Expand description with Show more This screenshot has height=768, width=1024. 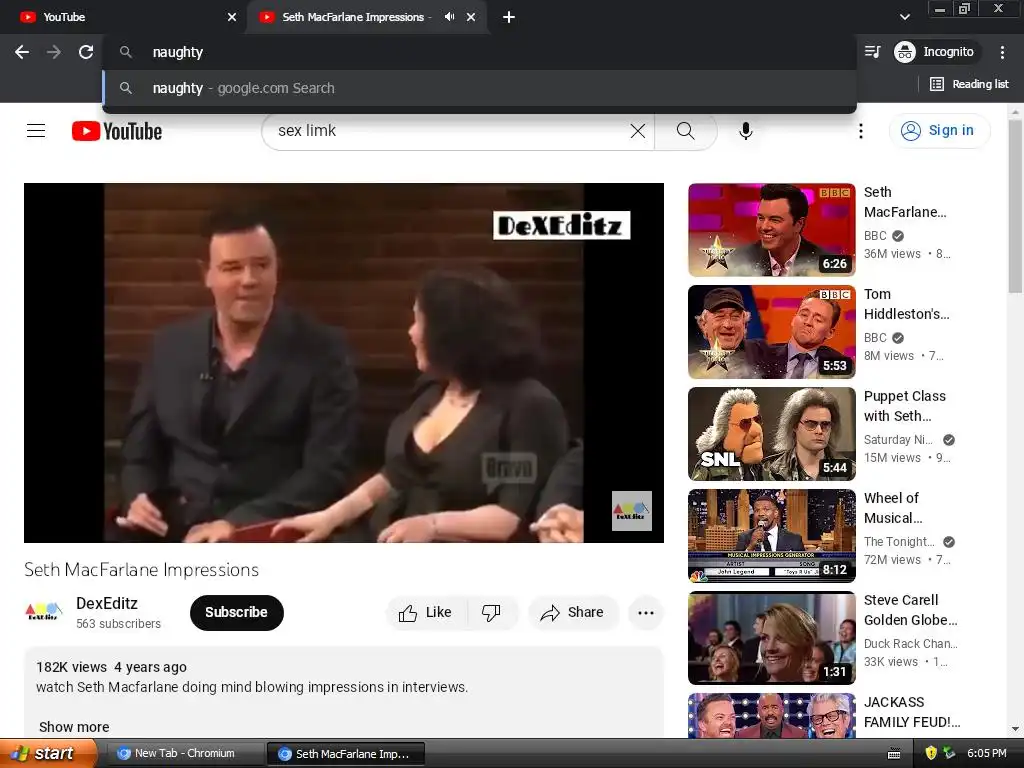74,727
